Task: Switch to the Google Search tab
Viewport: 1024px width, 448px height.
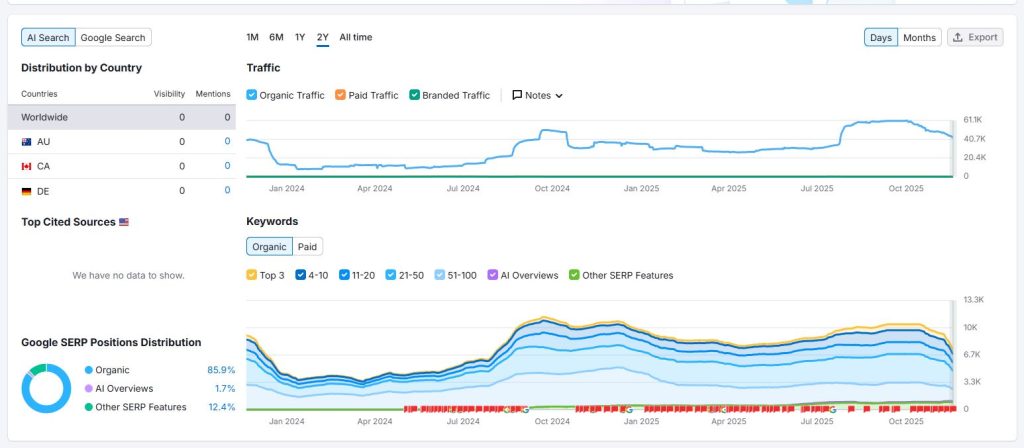Action: tap(113, 38)
